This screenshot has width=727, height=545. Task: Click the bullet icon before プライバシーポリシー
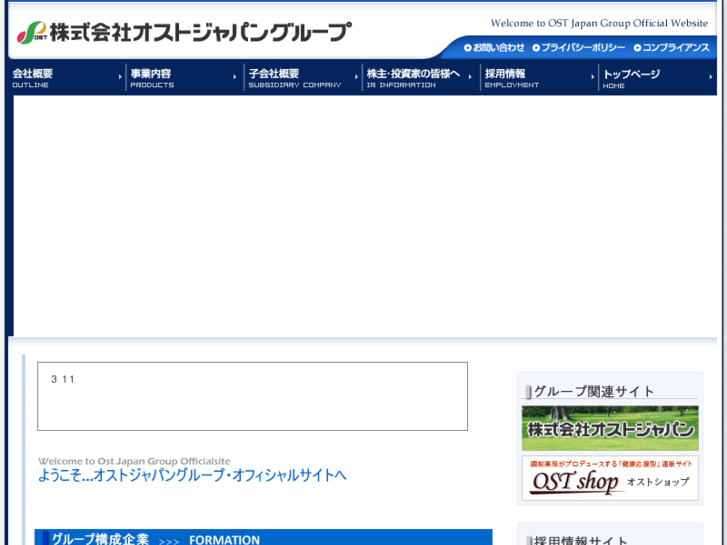click(x=536, y=48)
